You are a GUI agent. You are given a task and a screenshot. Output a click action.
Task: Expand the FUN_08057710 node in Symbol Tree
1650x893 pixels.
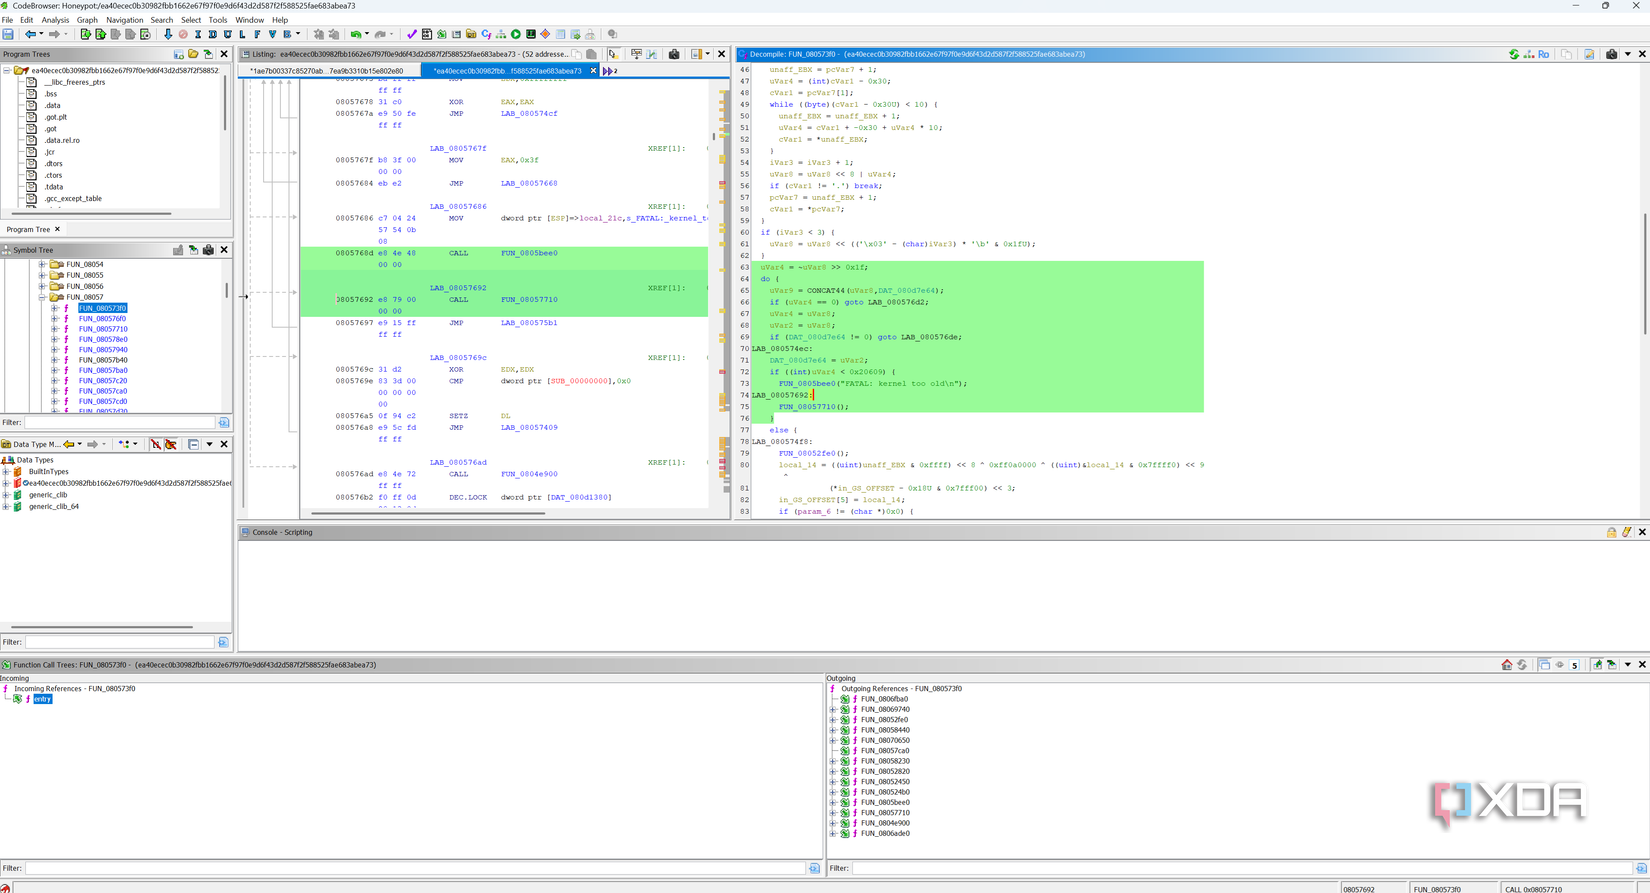click(55, 329)
